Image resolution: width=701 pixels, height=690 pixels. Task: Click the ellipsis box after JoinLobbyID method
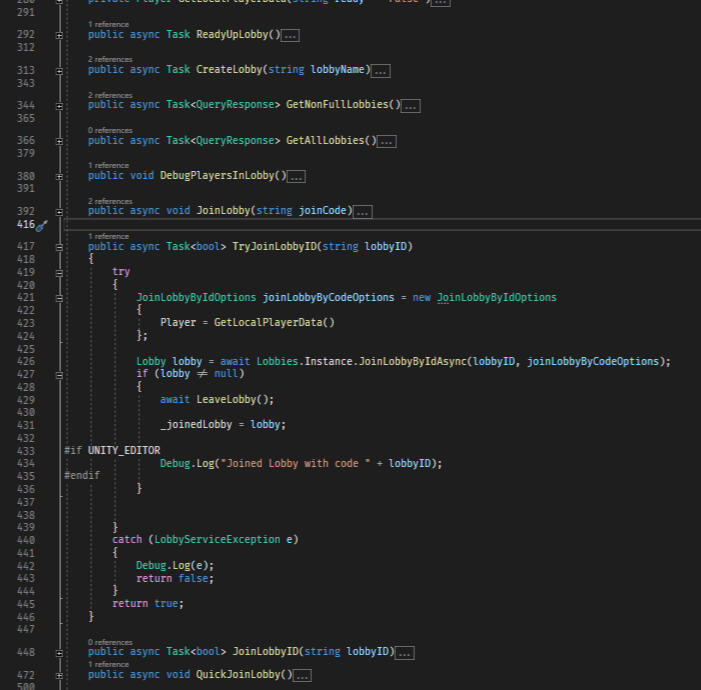point(405,652)
